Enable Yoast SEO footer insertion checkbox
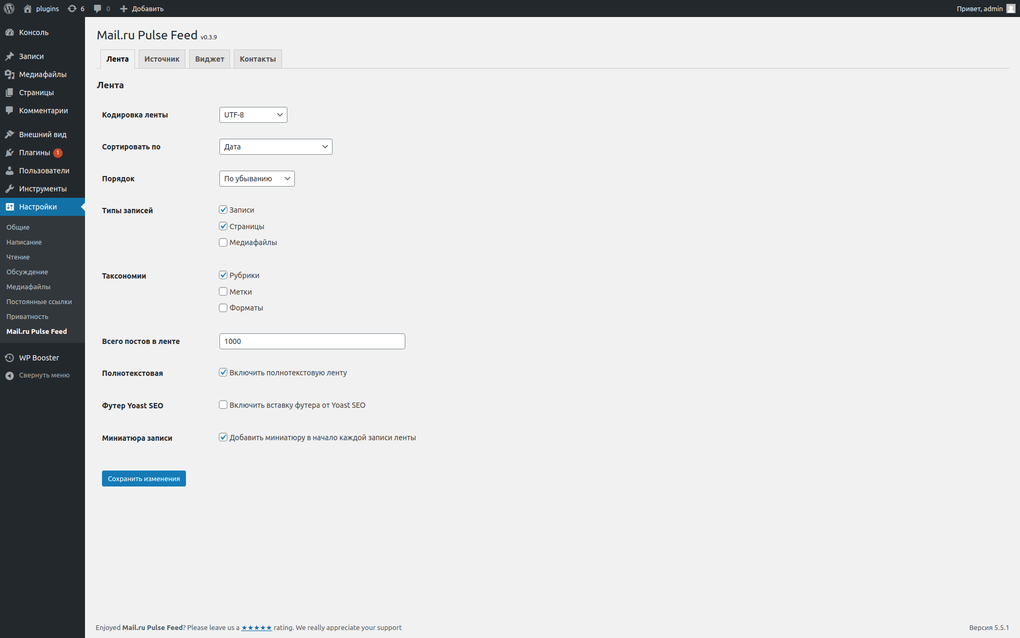This screenshot has height=638, width=1020. pos(223,405)
